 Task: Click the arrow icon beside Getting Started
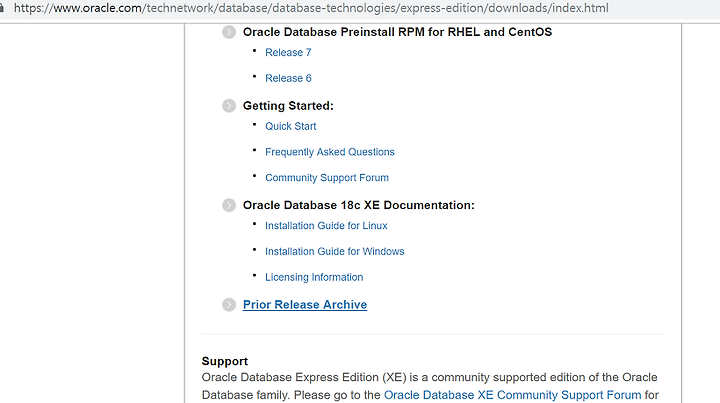pyautogui.click(x=229, y=106)
